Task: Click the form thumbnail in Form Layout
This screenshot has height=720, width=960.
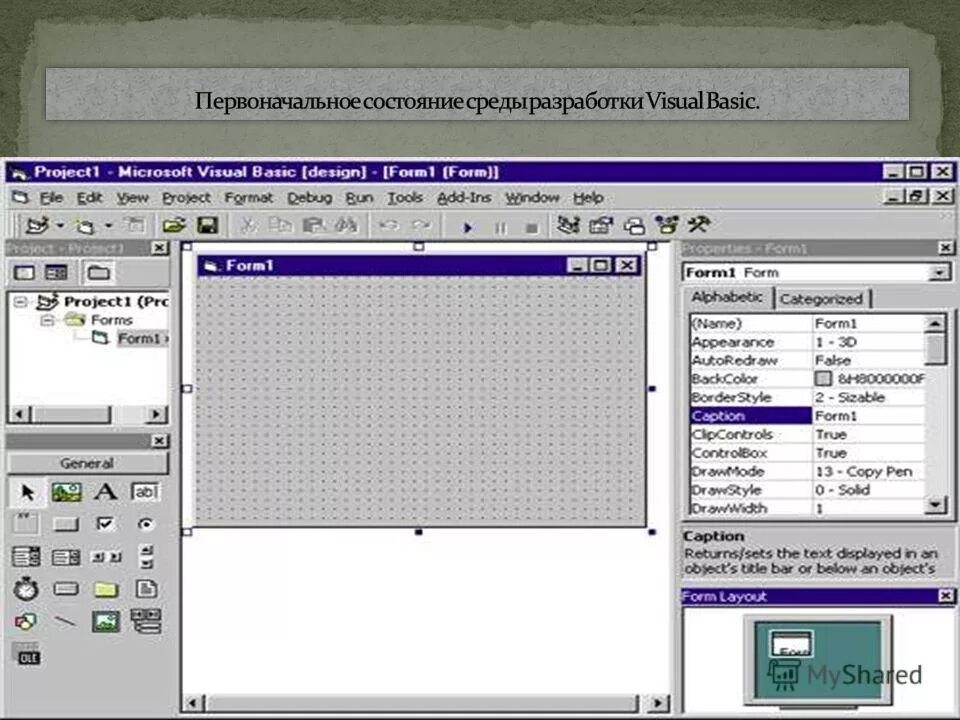Action: (792, 644)
